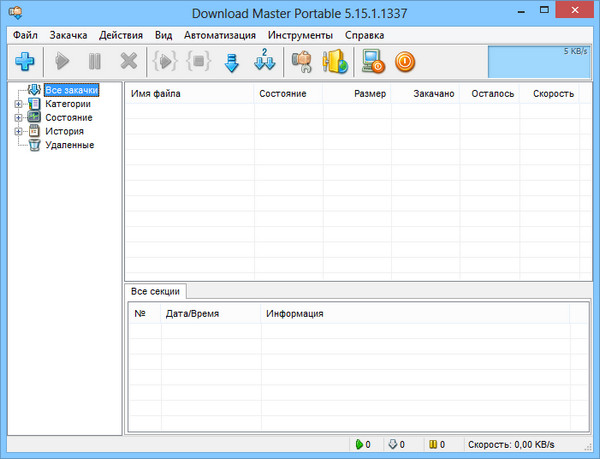Click the start all downloads icon
The height and width of the screenshot is (459, 600).
pyautogui.click(x=165, y=62)
